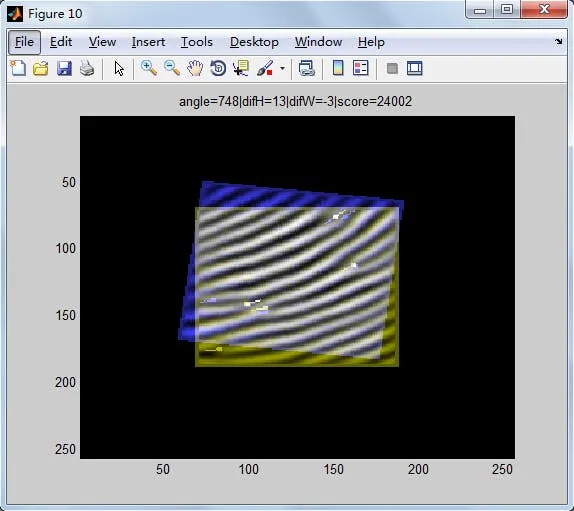The image size is (574, 511).
Task: Insert a Legend via toolbar icon
Action: (361, 68)
